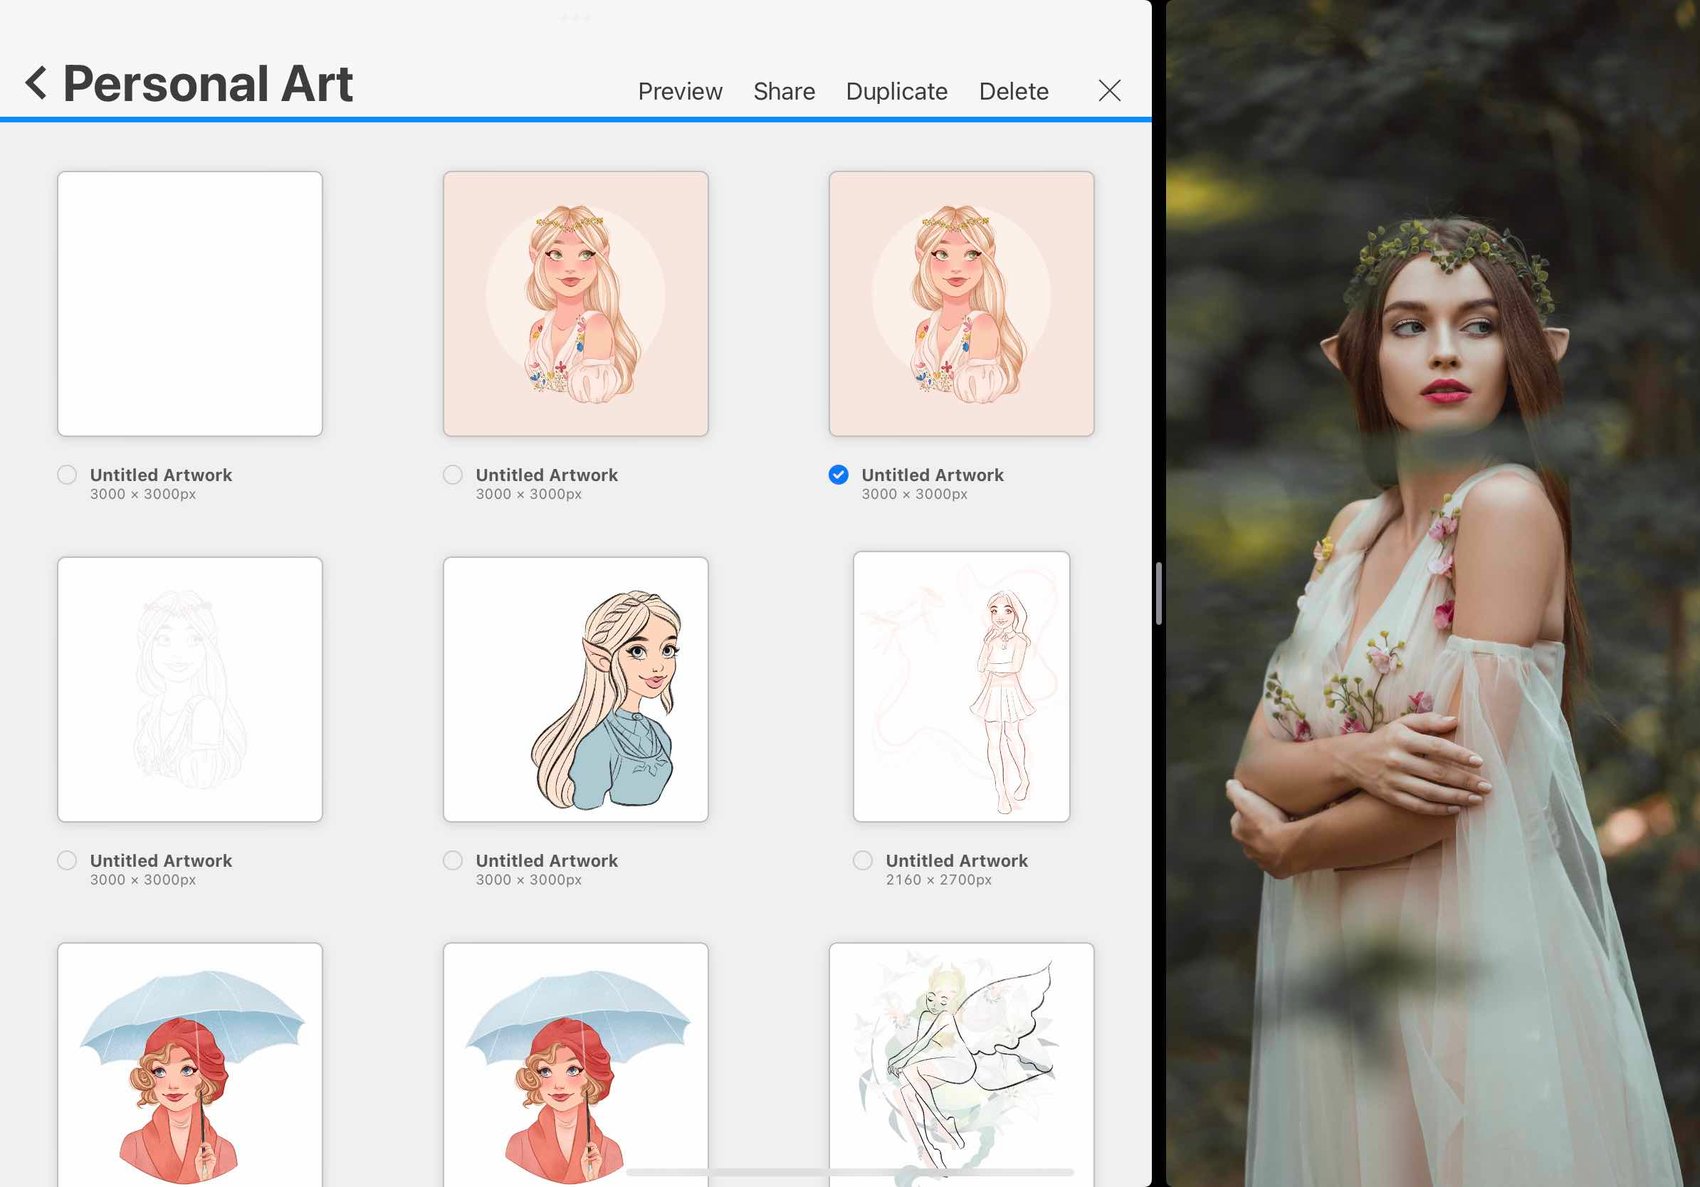Grab the split-view divider handle
1700x1187 pixels.
click(x=1158, y=593)
